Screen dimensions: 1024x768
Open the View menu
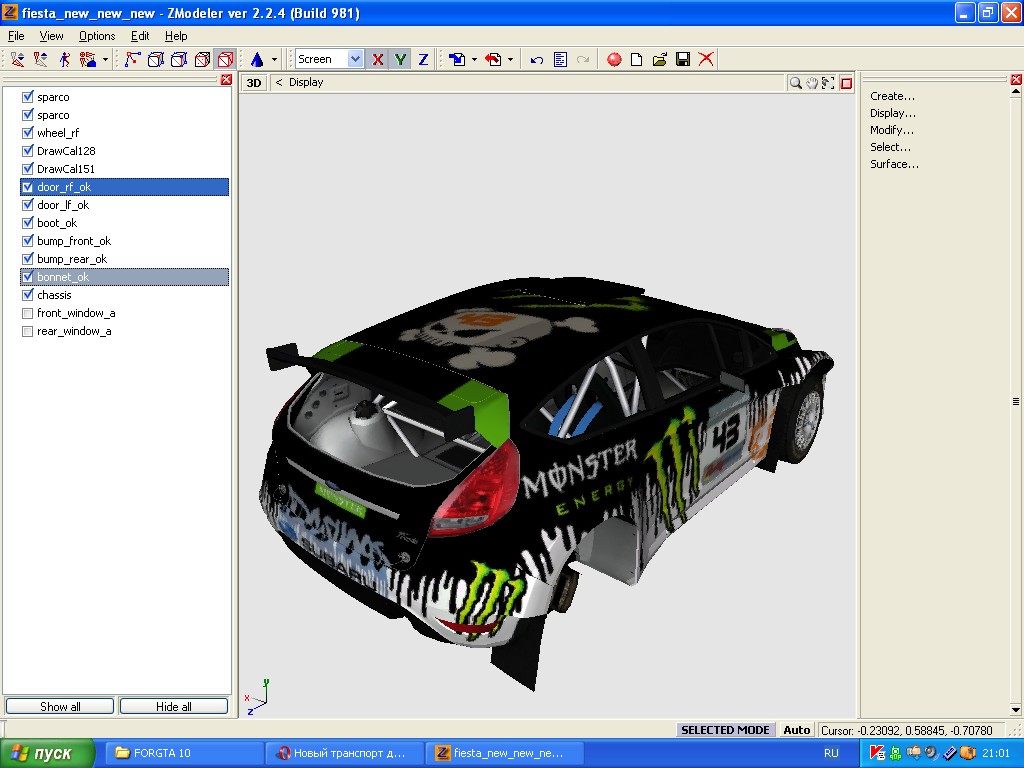point(52,36)
